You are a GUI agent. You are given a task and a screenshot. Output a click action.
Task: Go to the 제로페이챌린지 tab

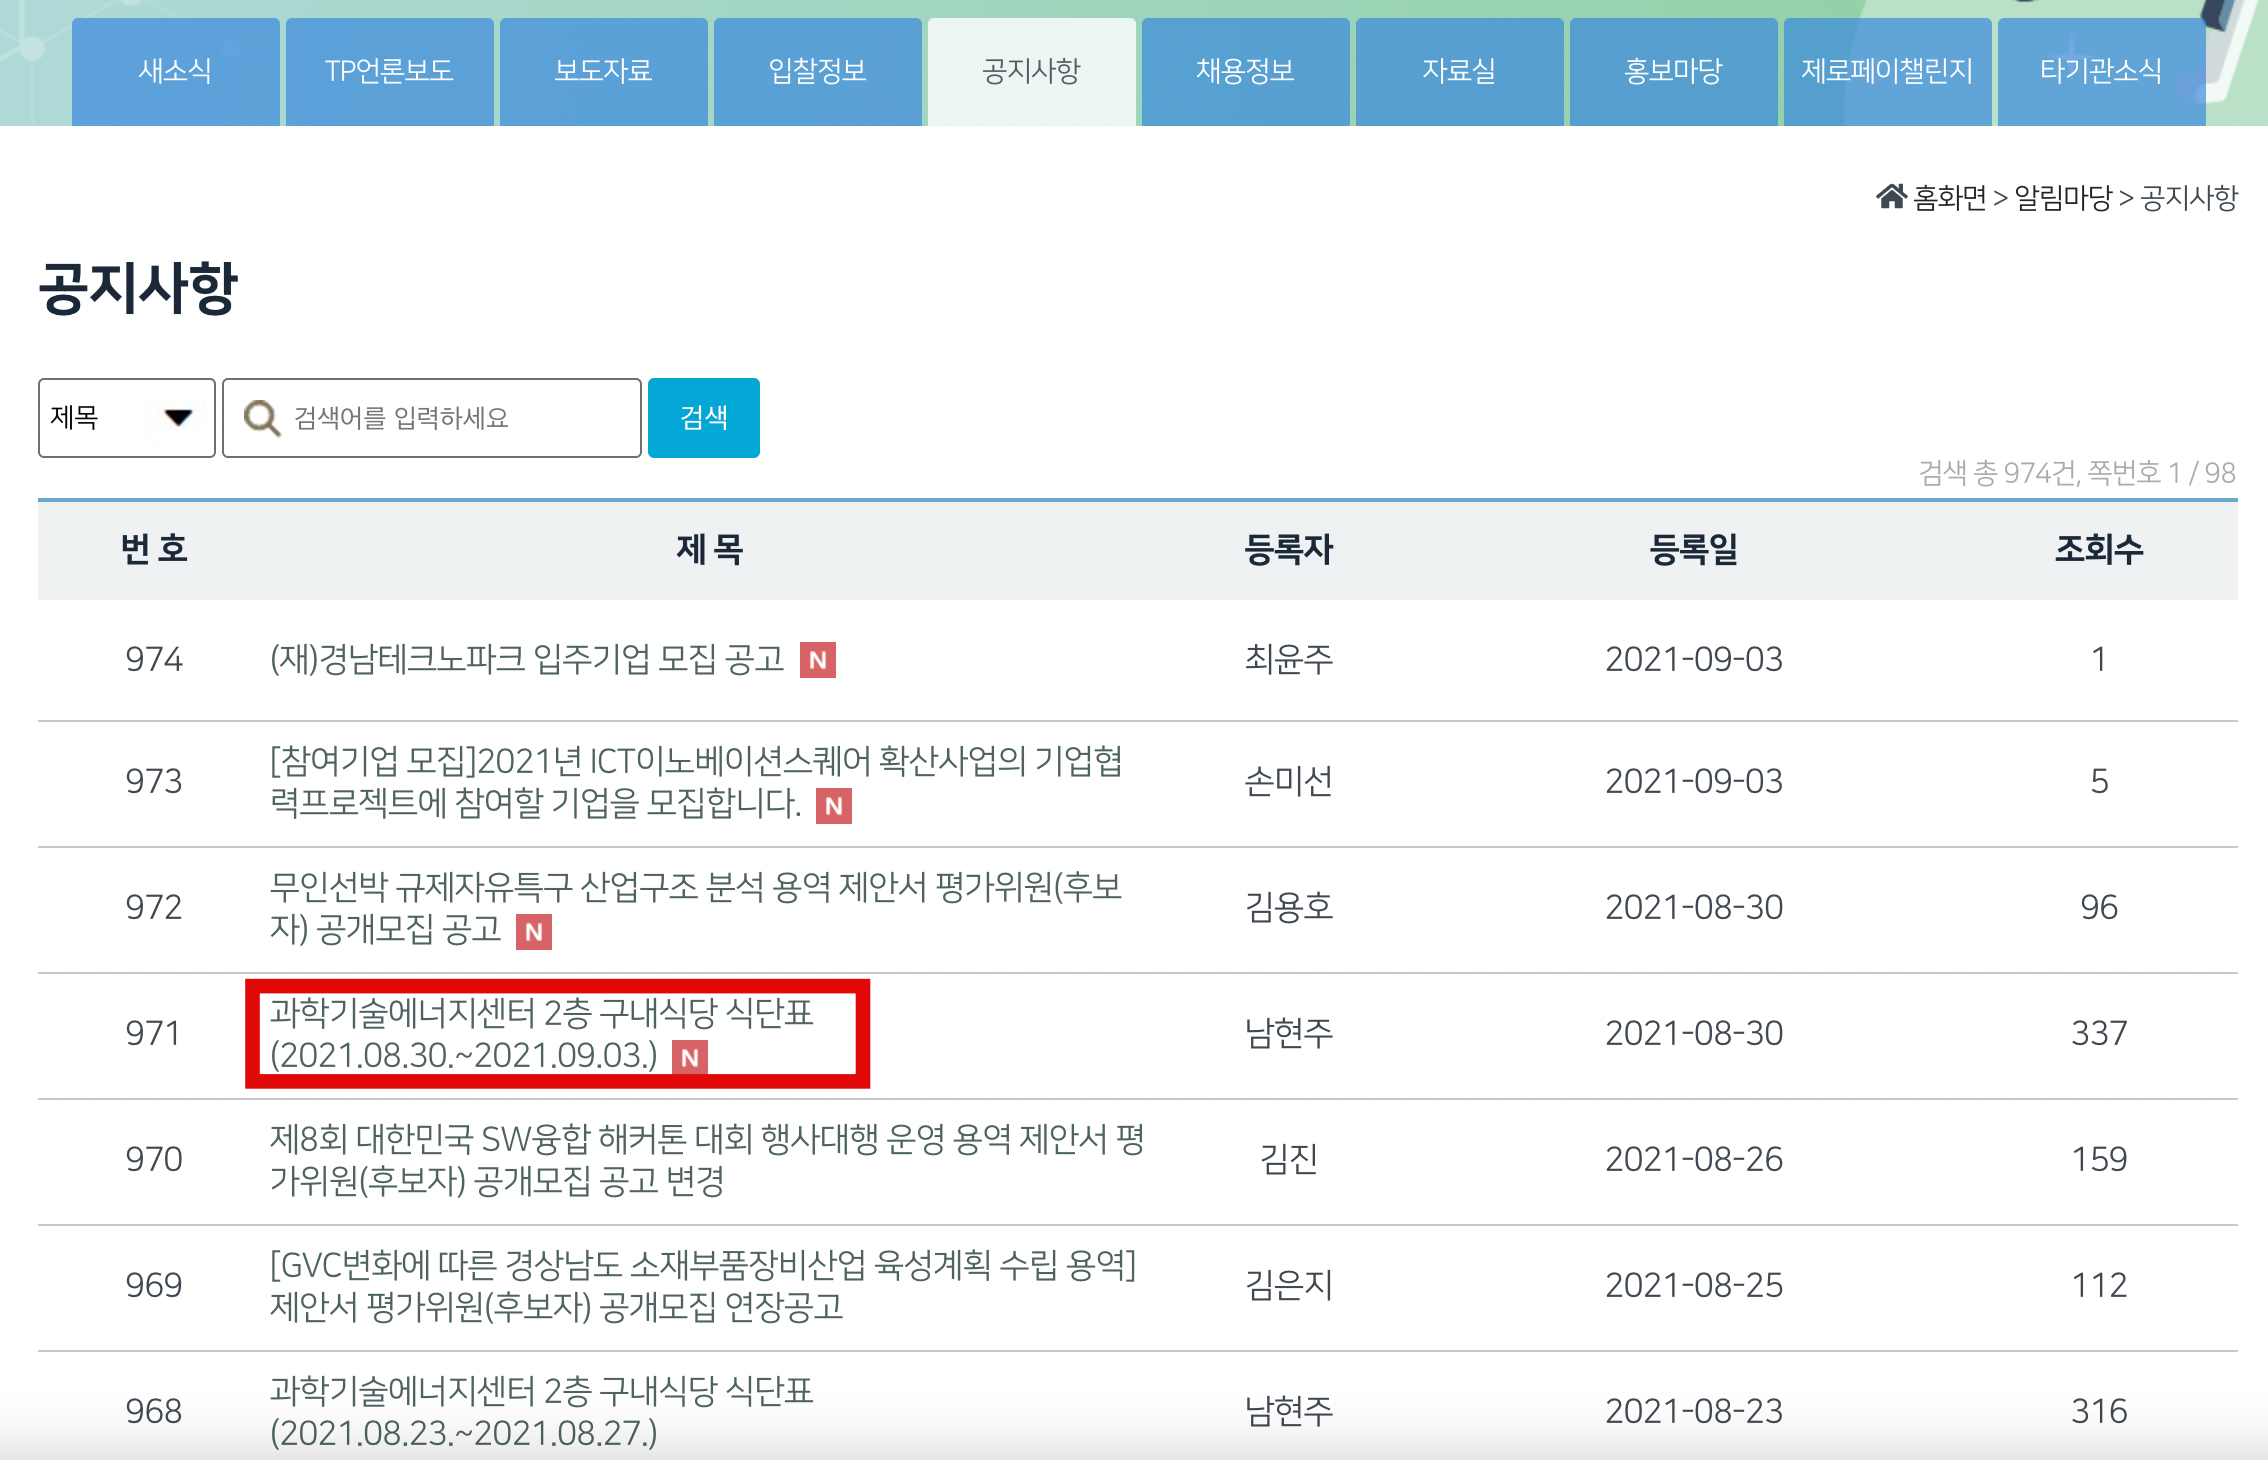click(1887, 71)
